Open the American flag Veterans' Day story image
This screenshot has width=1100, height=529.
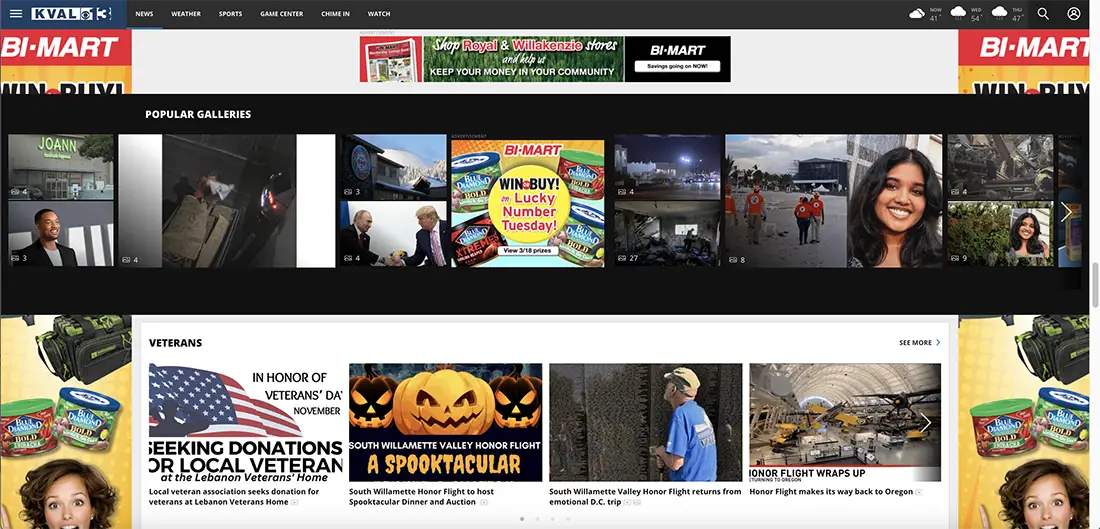[x=246, y=422]
